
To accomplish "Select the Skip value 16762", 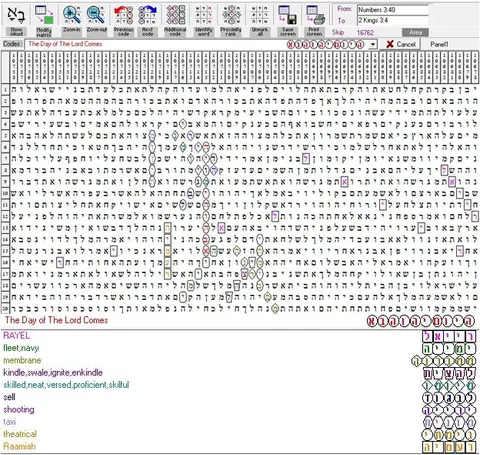I will 365,32.
